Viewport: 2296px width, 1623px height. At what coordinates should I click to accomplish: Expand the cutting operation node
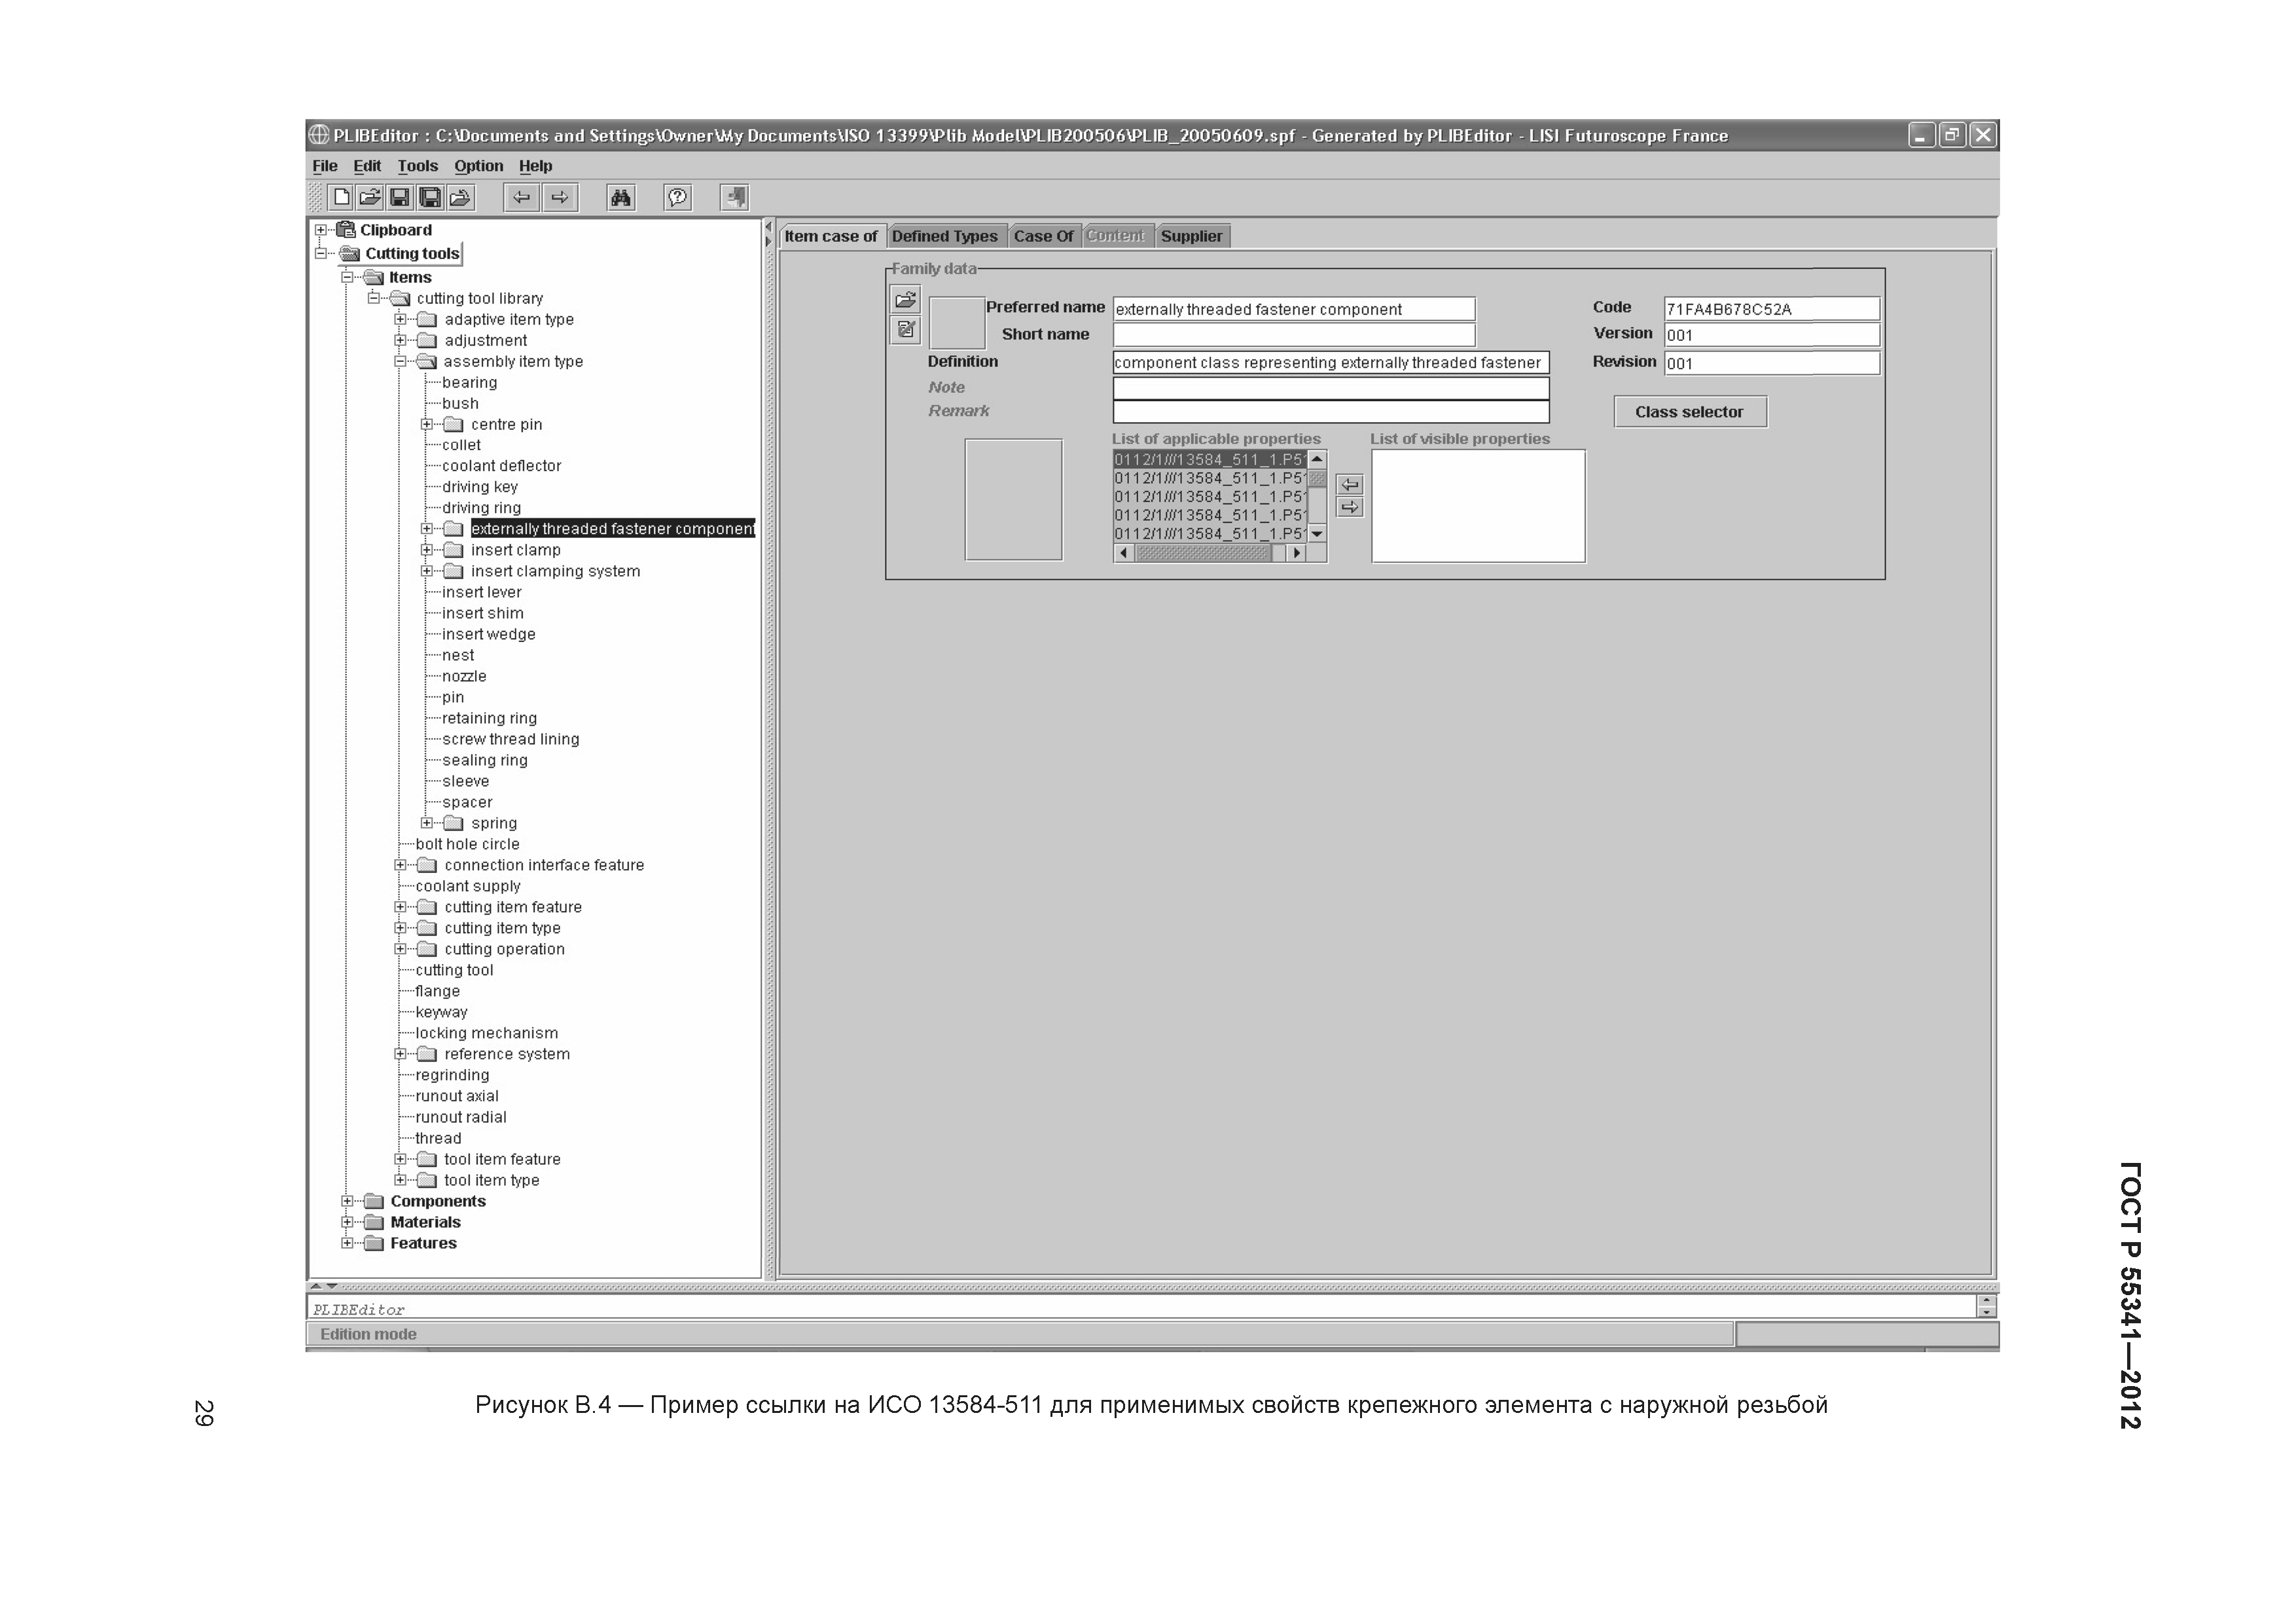[400, 949]
